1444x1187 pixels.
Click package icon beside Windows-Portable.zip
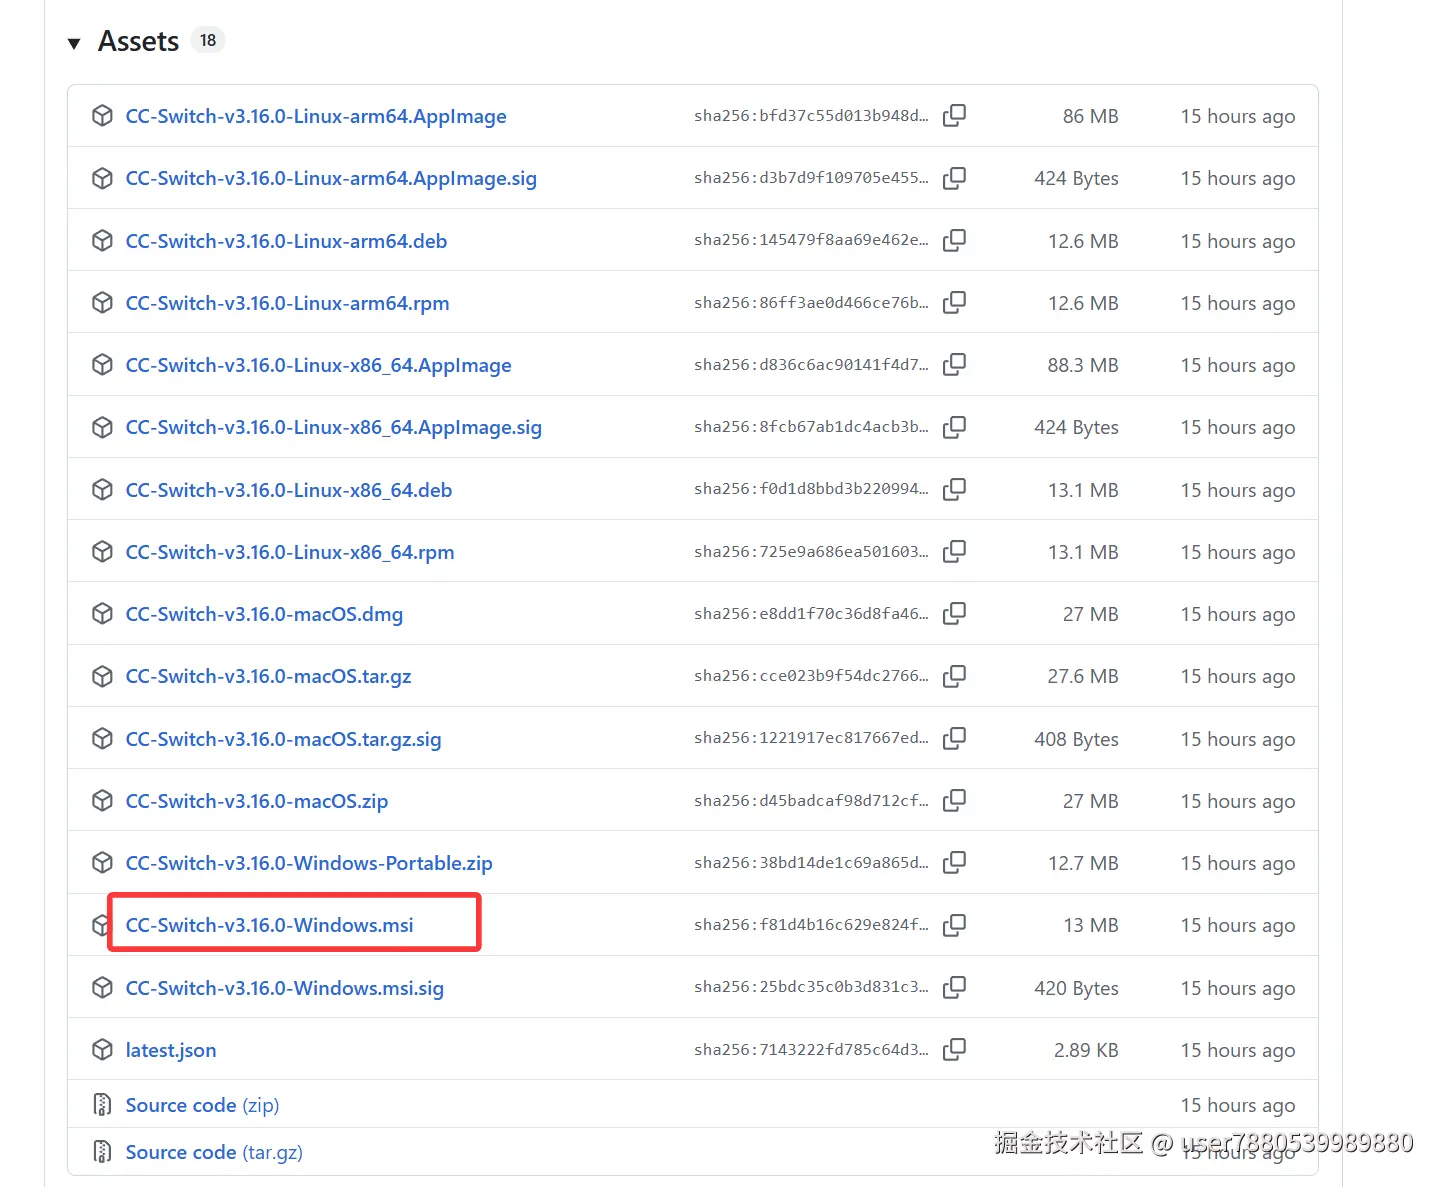102,863
